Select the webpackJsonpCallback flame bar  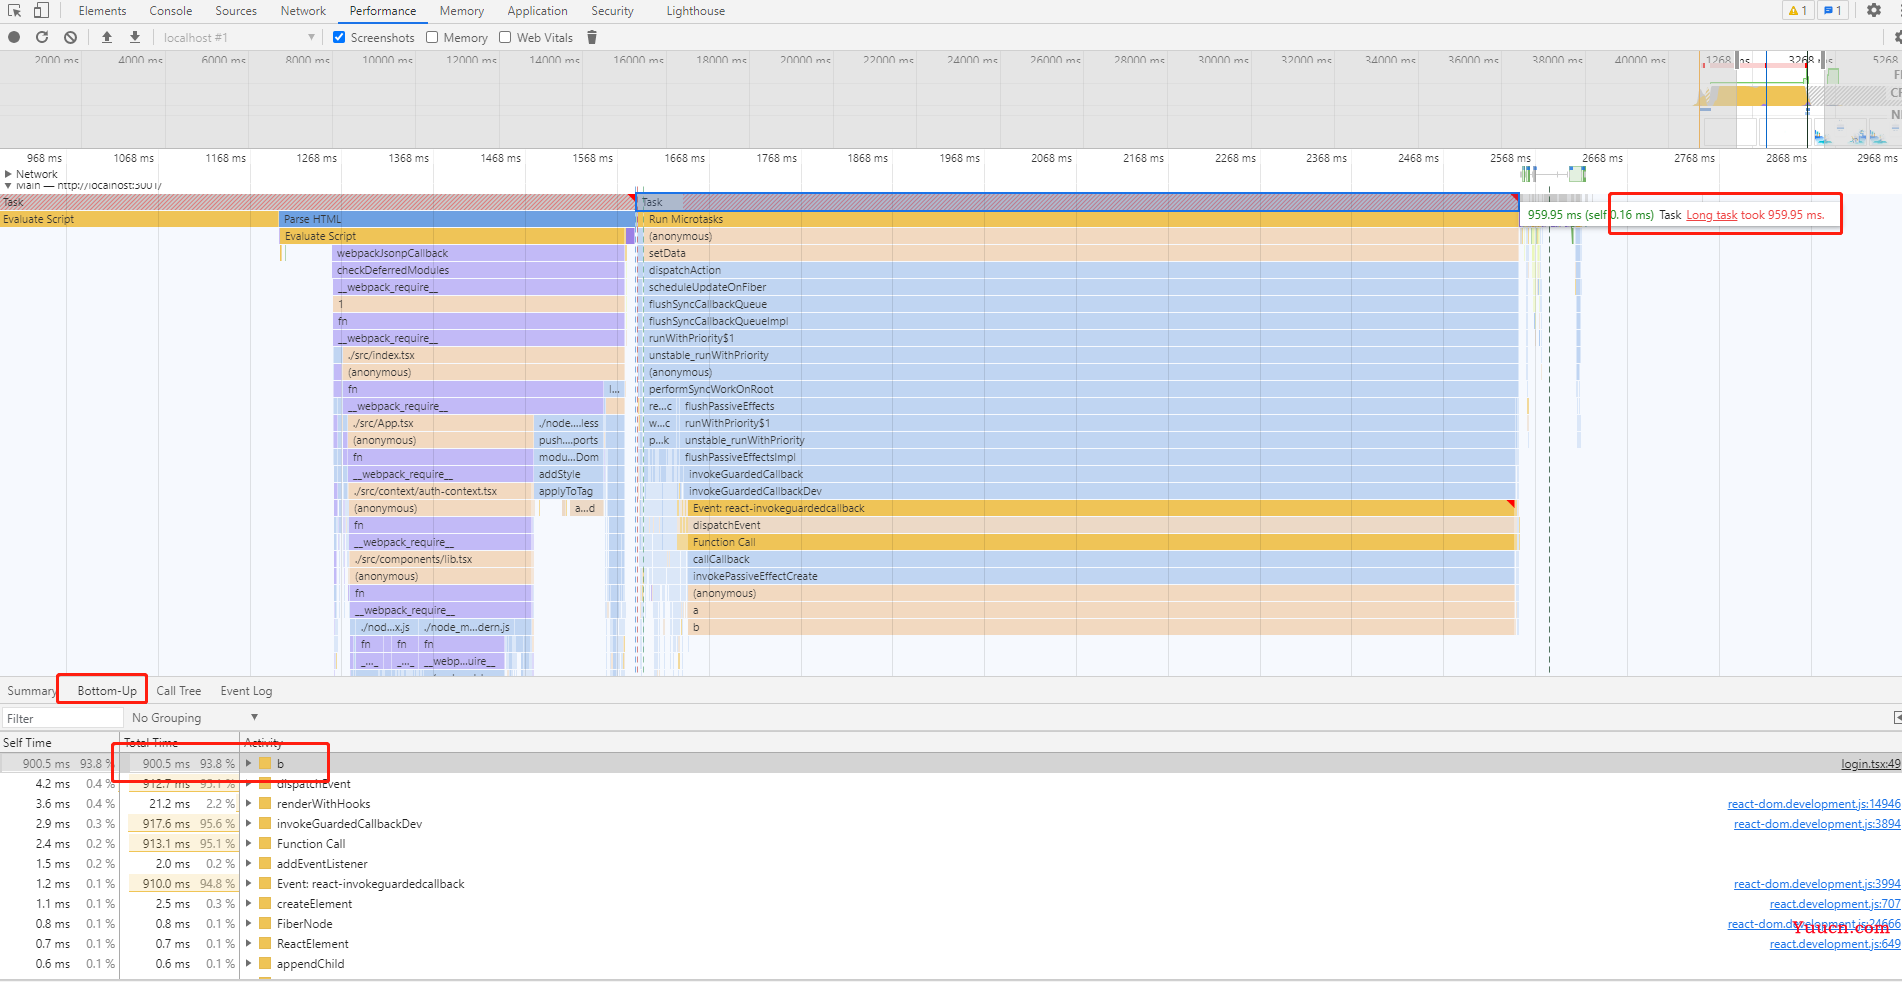tap(479, 253)
